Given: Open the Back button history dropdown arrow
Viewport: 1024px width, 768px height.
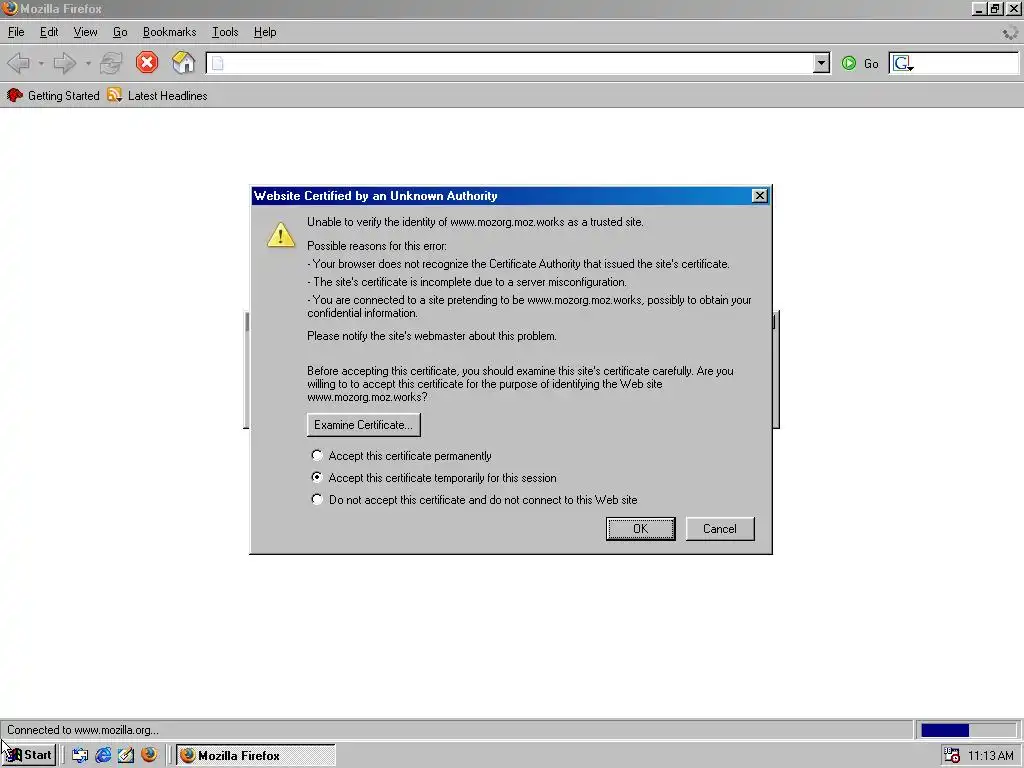Looking at the screenshot, I should 40,63.
